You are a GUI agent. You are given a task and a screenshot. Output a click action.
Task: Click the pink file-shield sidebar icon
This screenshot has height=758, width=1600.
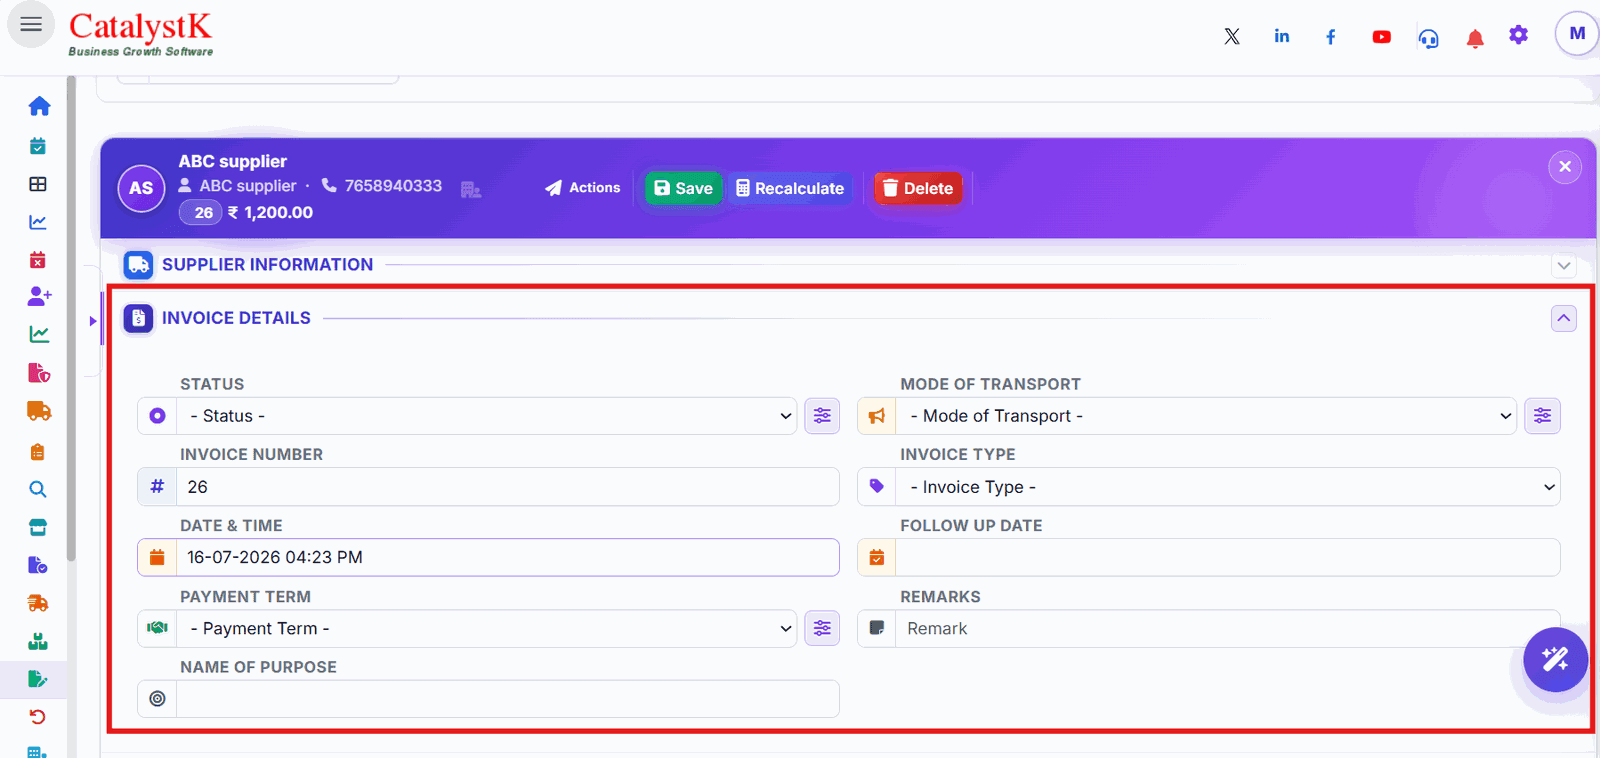[x=39, y=373]
